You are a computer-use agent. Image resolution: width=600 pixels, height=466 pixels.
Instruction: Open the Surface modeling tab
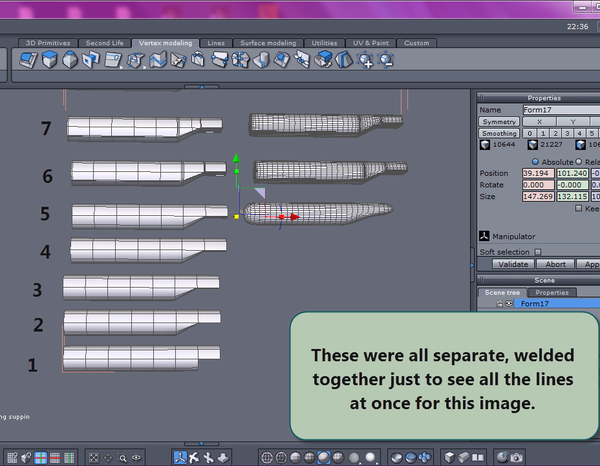[267, 43]
